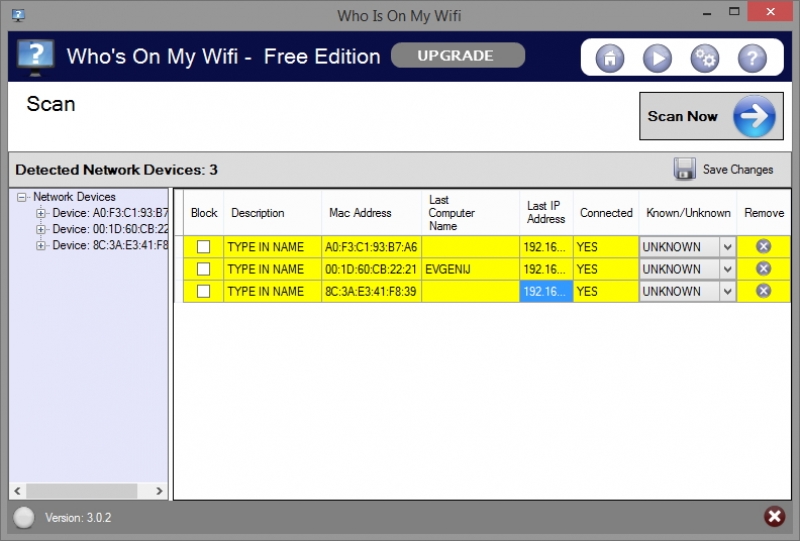Expand tree node Device: 00:1D:60:CB:22
800x541 pixels.
pos(40,229)
